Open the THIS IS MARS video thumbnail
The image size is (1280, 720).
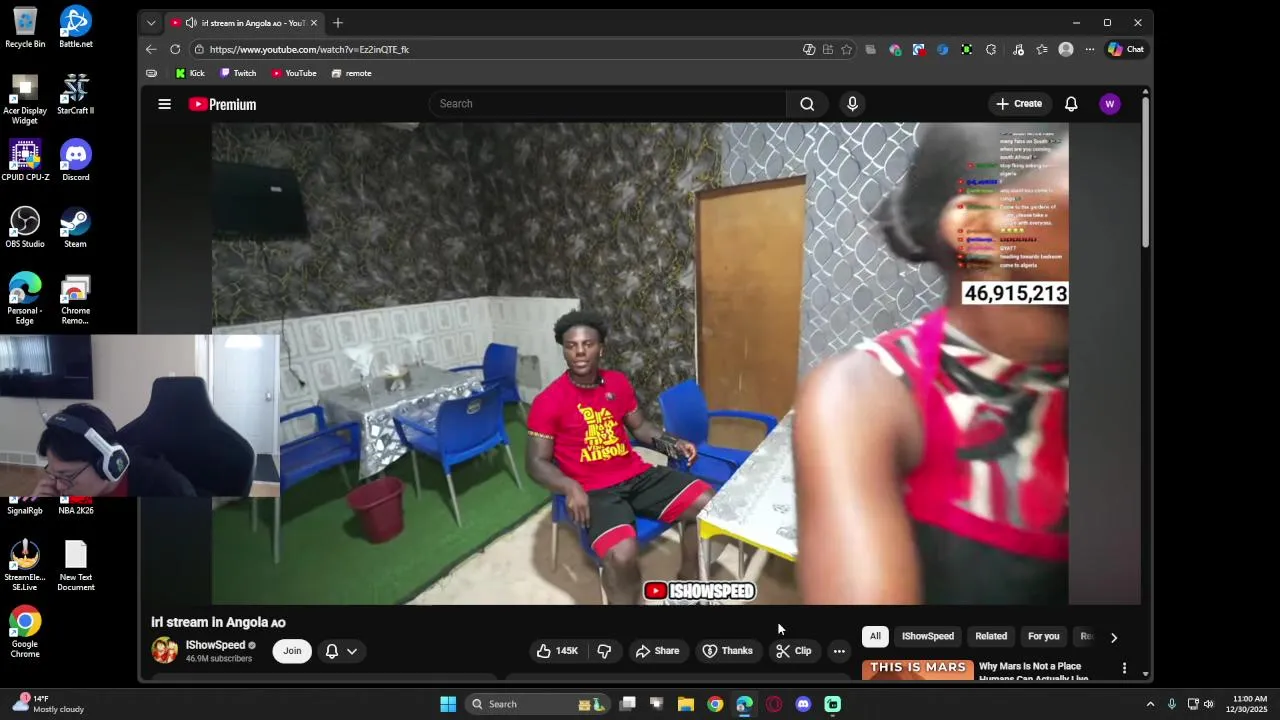pyautogui.click(x=917, y=669)
